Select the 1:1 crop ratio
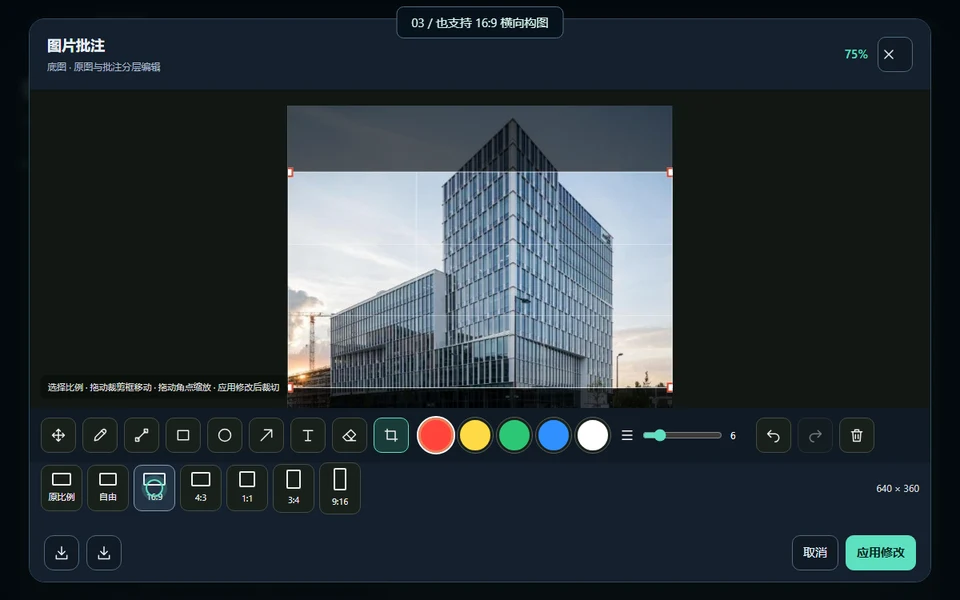960x600 pixels. 247,488
